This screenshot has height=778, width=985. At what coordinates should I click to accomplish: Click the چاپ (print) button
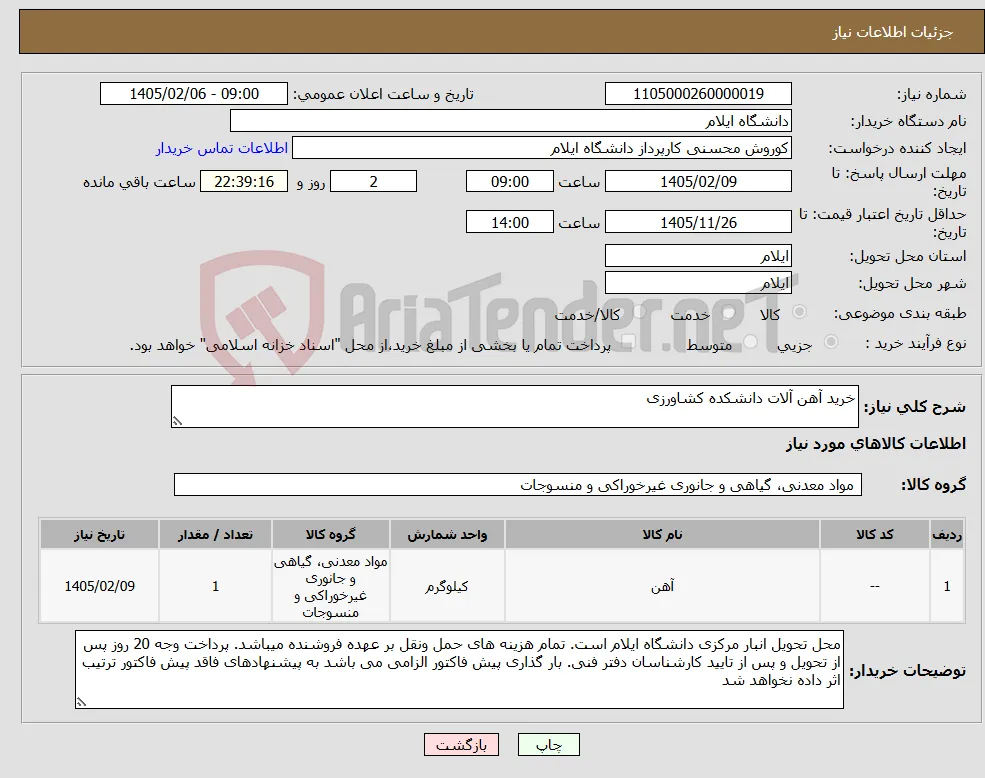click(x=548, y=745)
